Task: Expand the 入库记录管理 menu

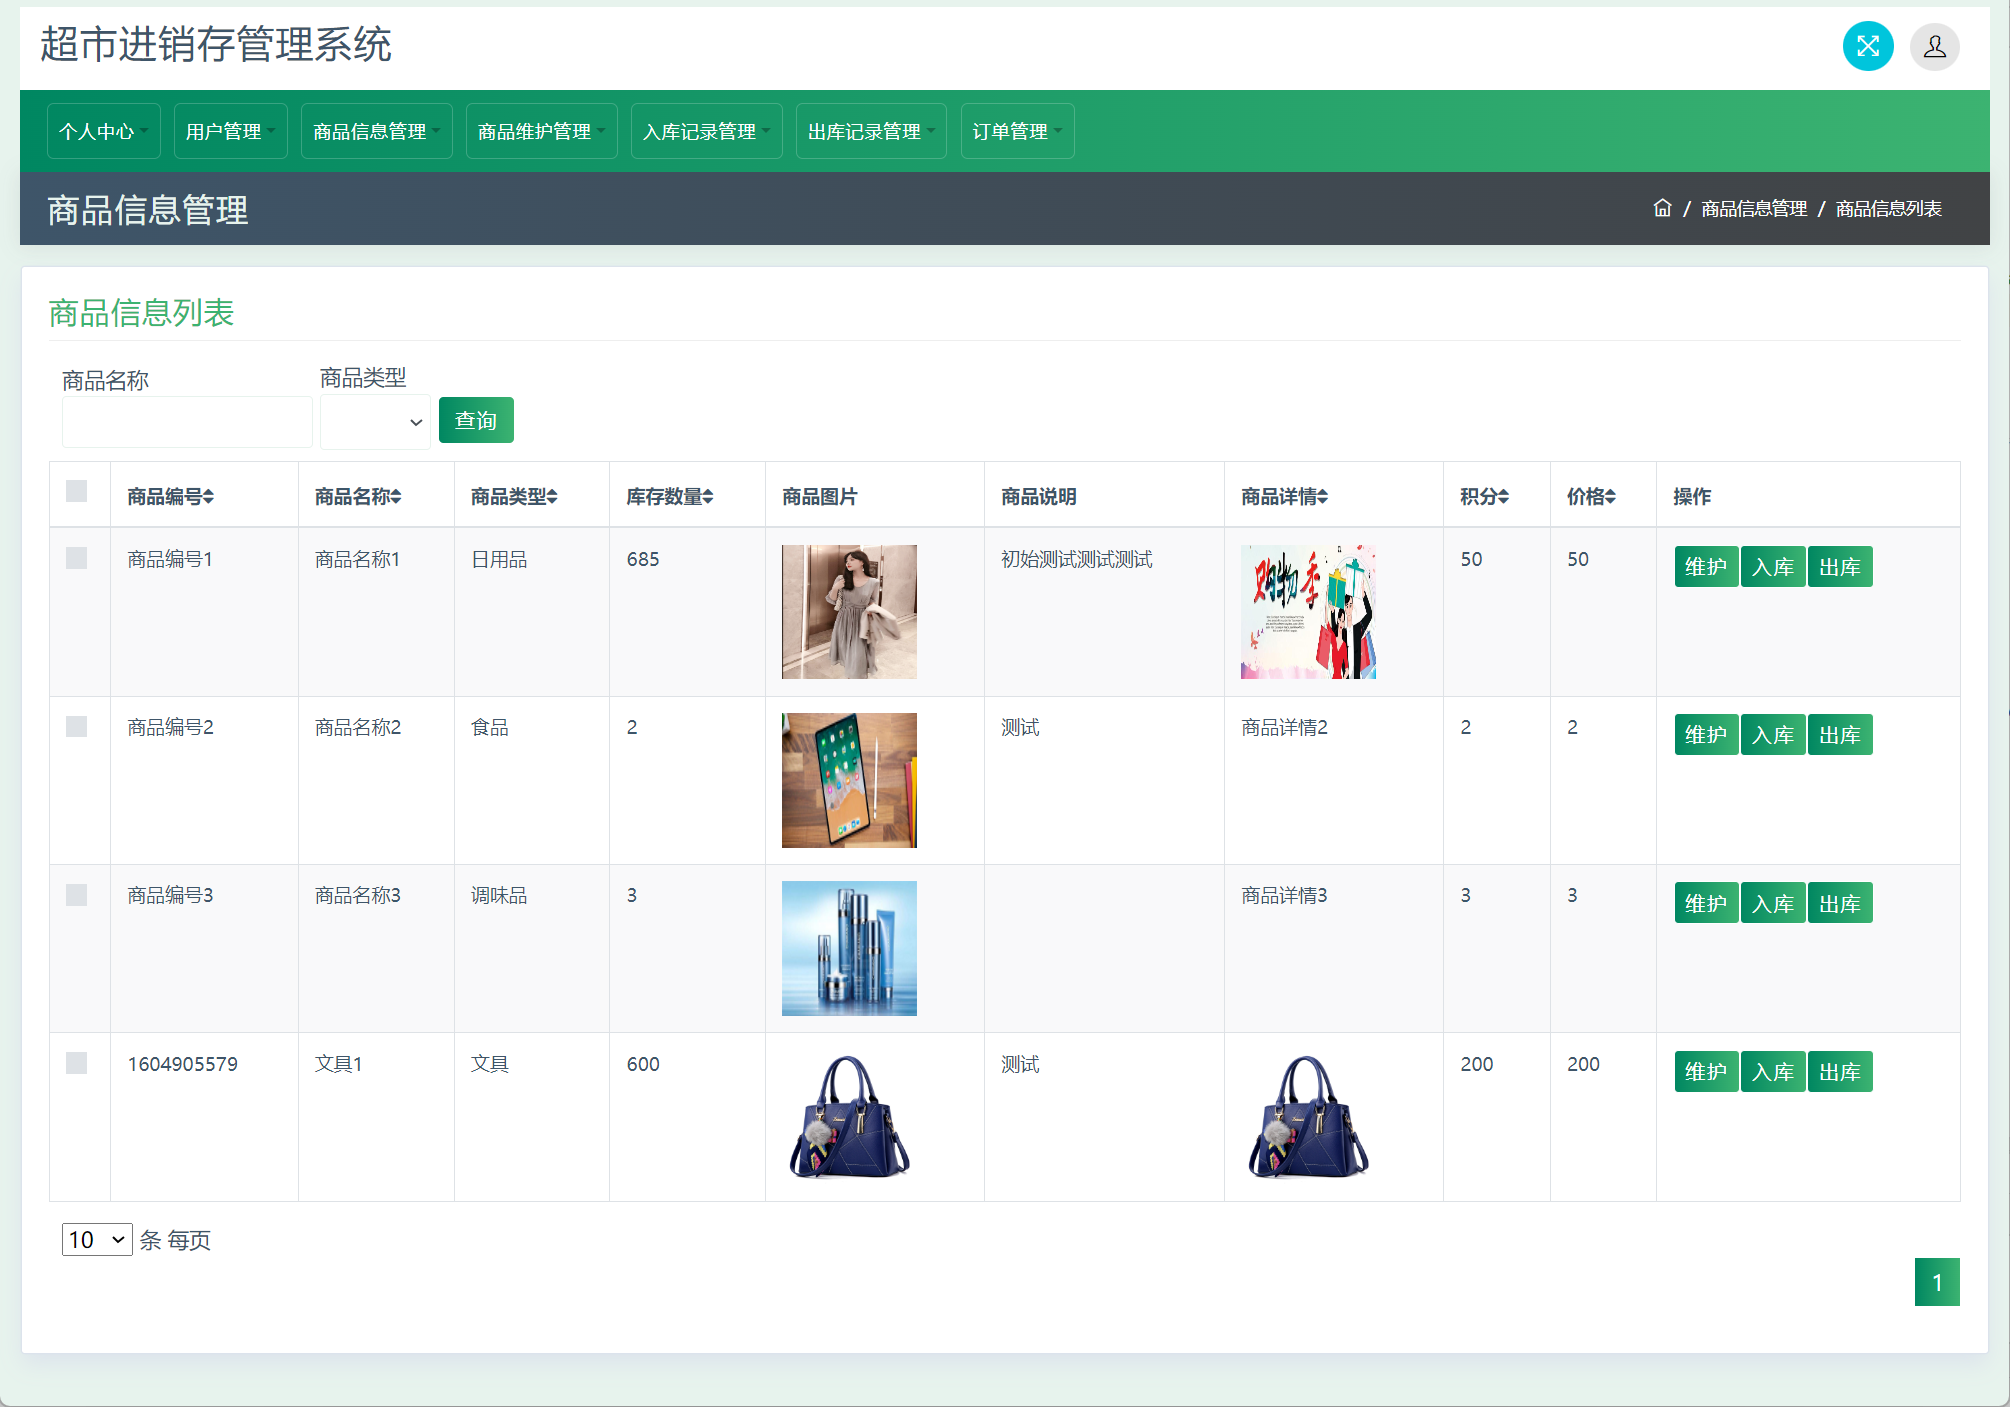Action: click(706, 131)
